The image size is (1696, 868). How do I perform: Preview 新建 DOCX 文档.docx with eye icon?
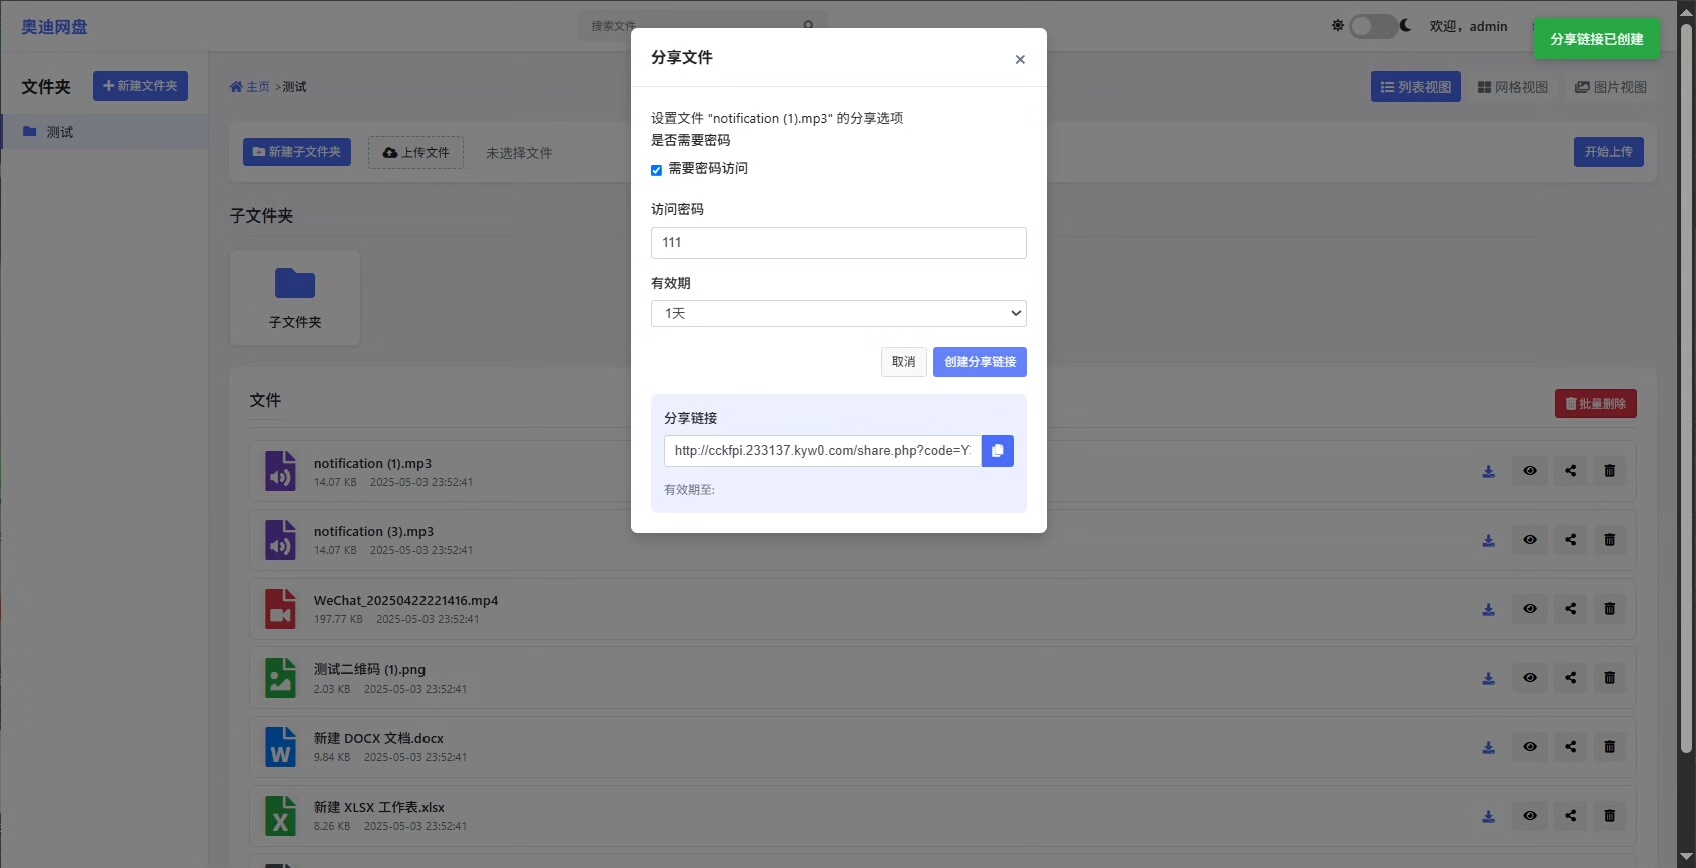point(1530,747)
